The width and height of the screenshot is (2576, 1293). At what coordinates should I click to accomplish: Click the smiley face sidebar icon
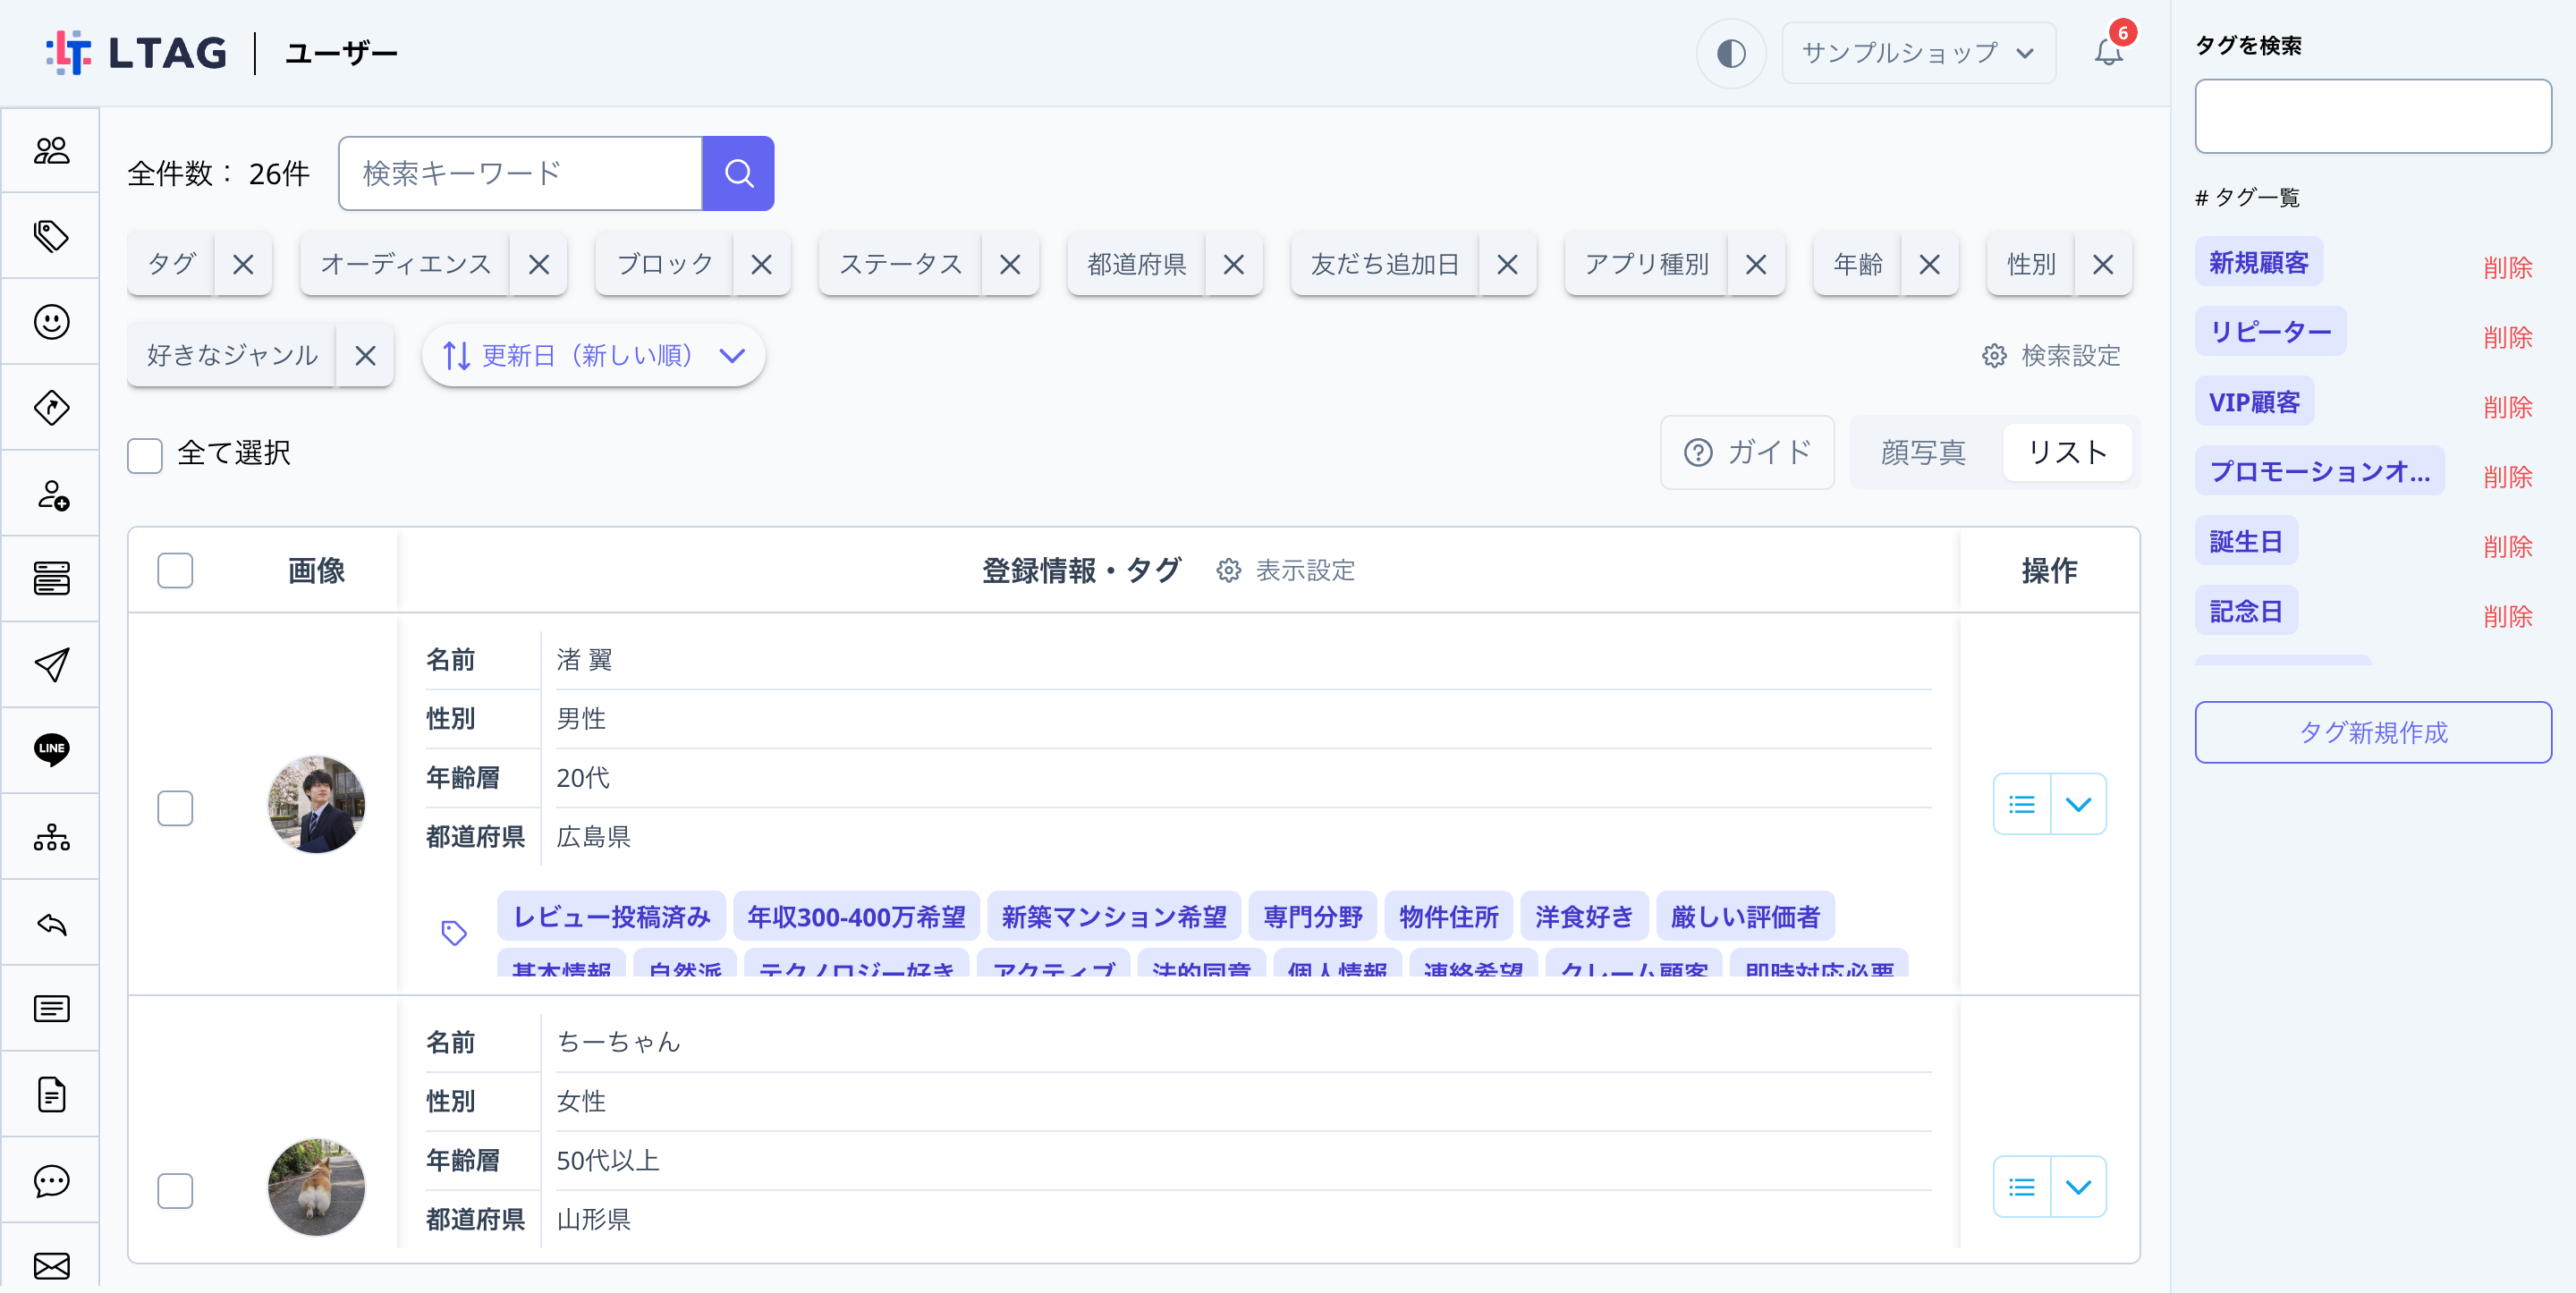[x=51, y=322]
